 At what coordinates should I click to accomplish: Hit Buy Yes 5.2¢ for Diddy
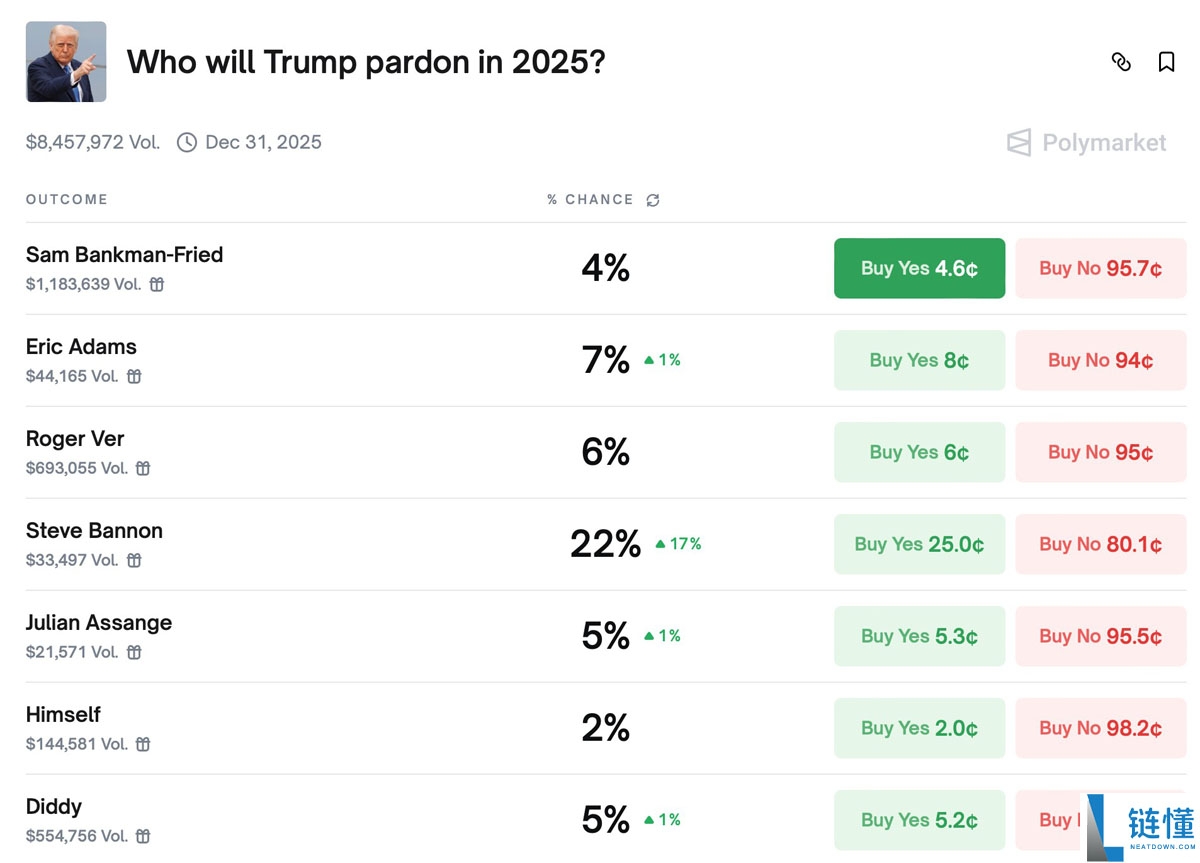(919, 820)
